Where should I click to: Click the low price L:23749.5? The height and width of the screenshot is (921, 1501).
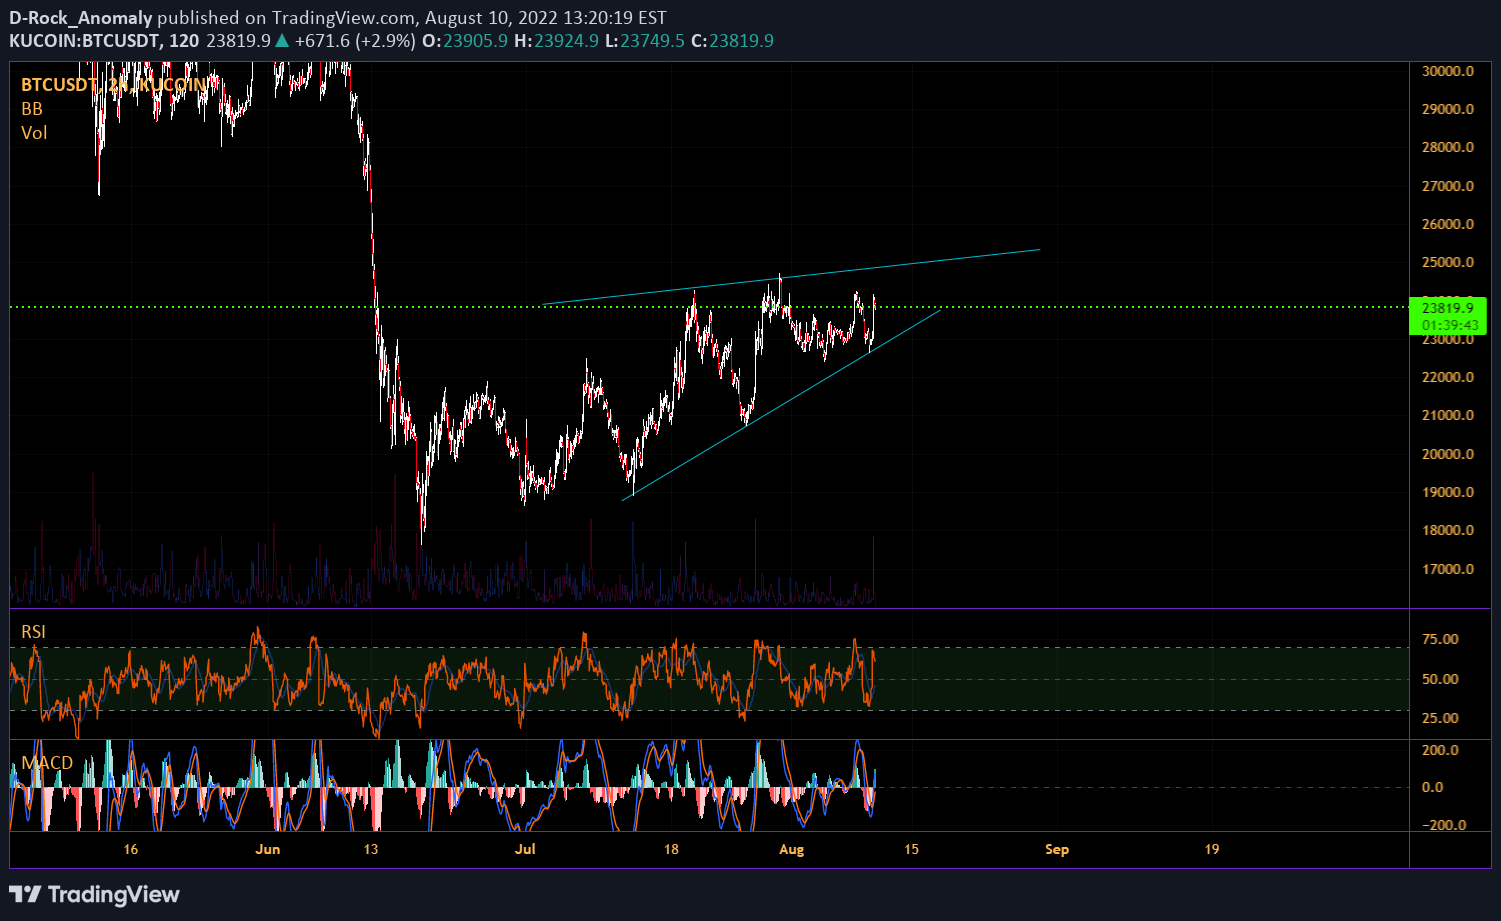[645, 41]
